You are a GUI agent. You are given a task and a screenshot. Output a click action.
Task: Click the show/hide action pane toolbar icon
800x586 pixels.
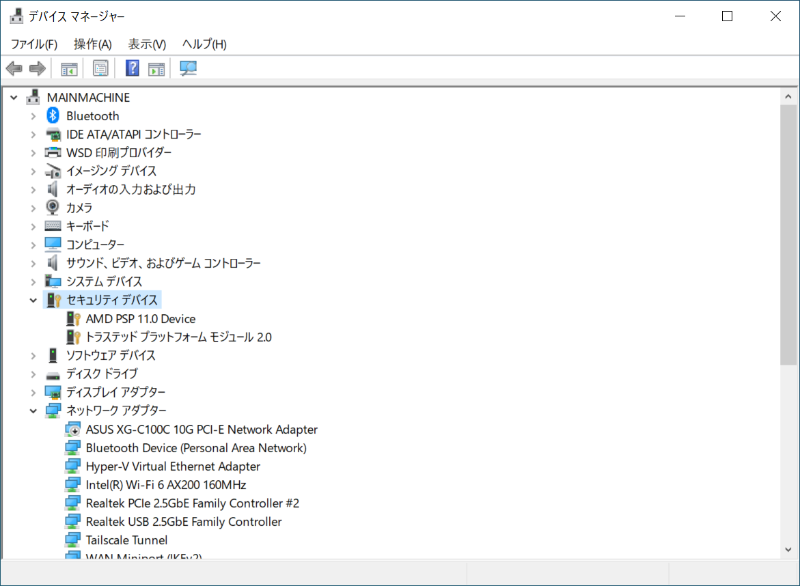coord(156,69)
